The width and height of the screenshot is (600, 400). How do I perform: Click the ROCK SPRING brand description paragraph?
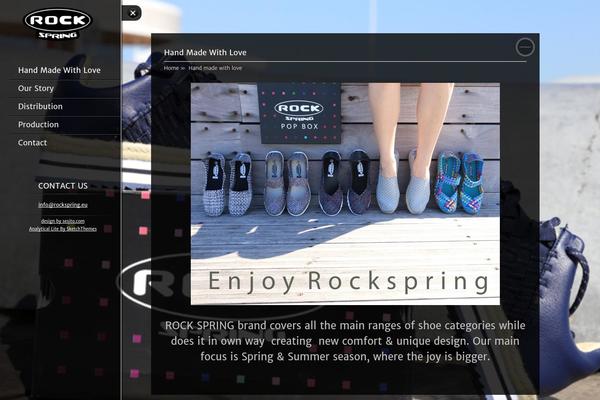(x=345, y=341)
